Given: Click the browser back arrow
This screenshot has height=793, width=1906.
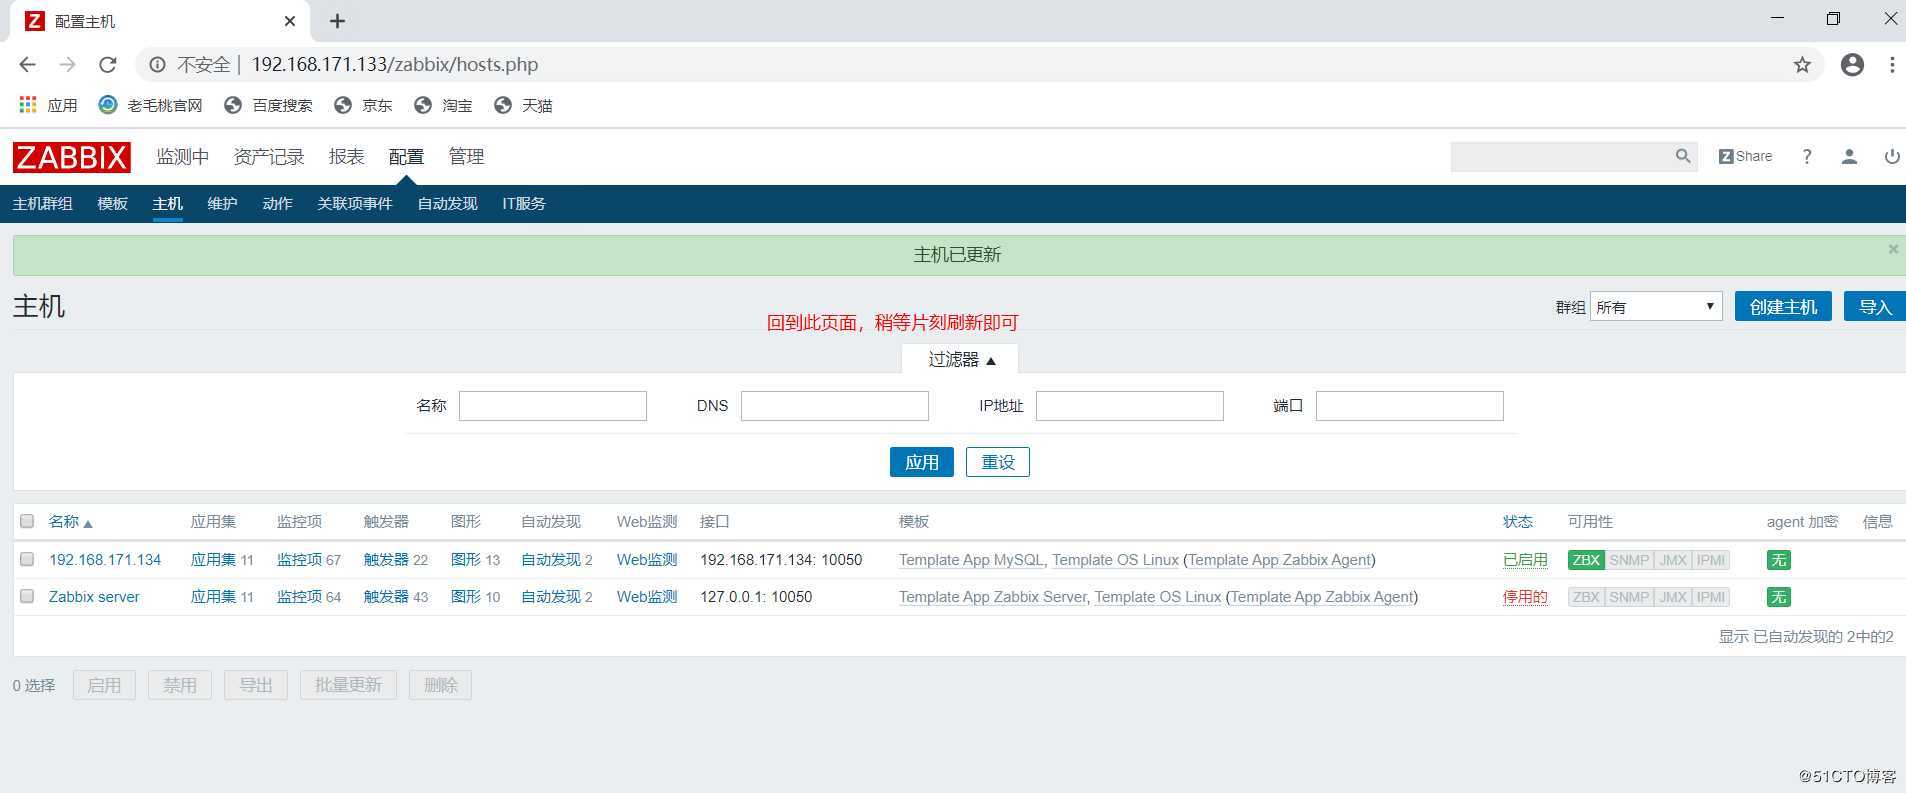Looking at the screenshot, I should (x=27, y=64).
